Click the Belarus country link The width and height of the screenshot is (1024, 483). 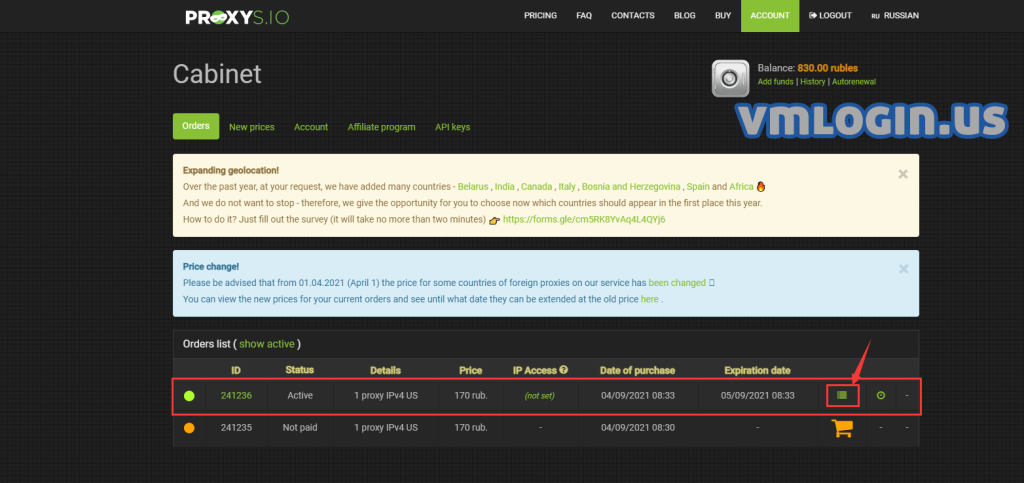click(473, 187)
